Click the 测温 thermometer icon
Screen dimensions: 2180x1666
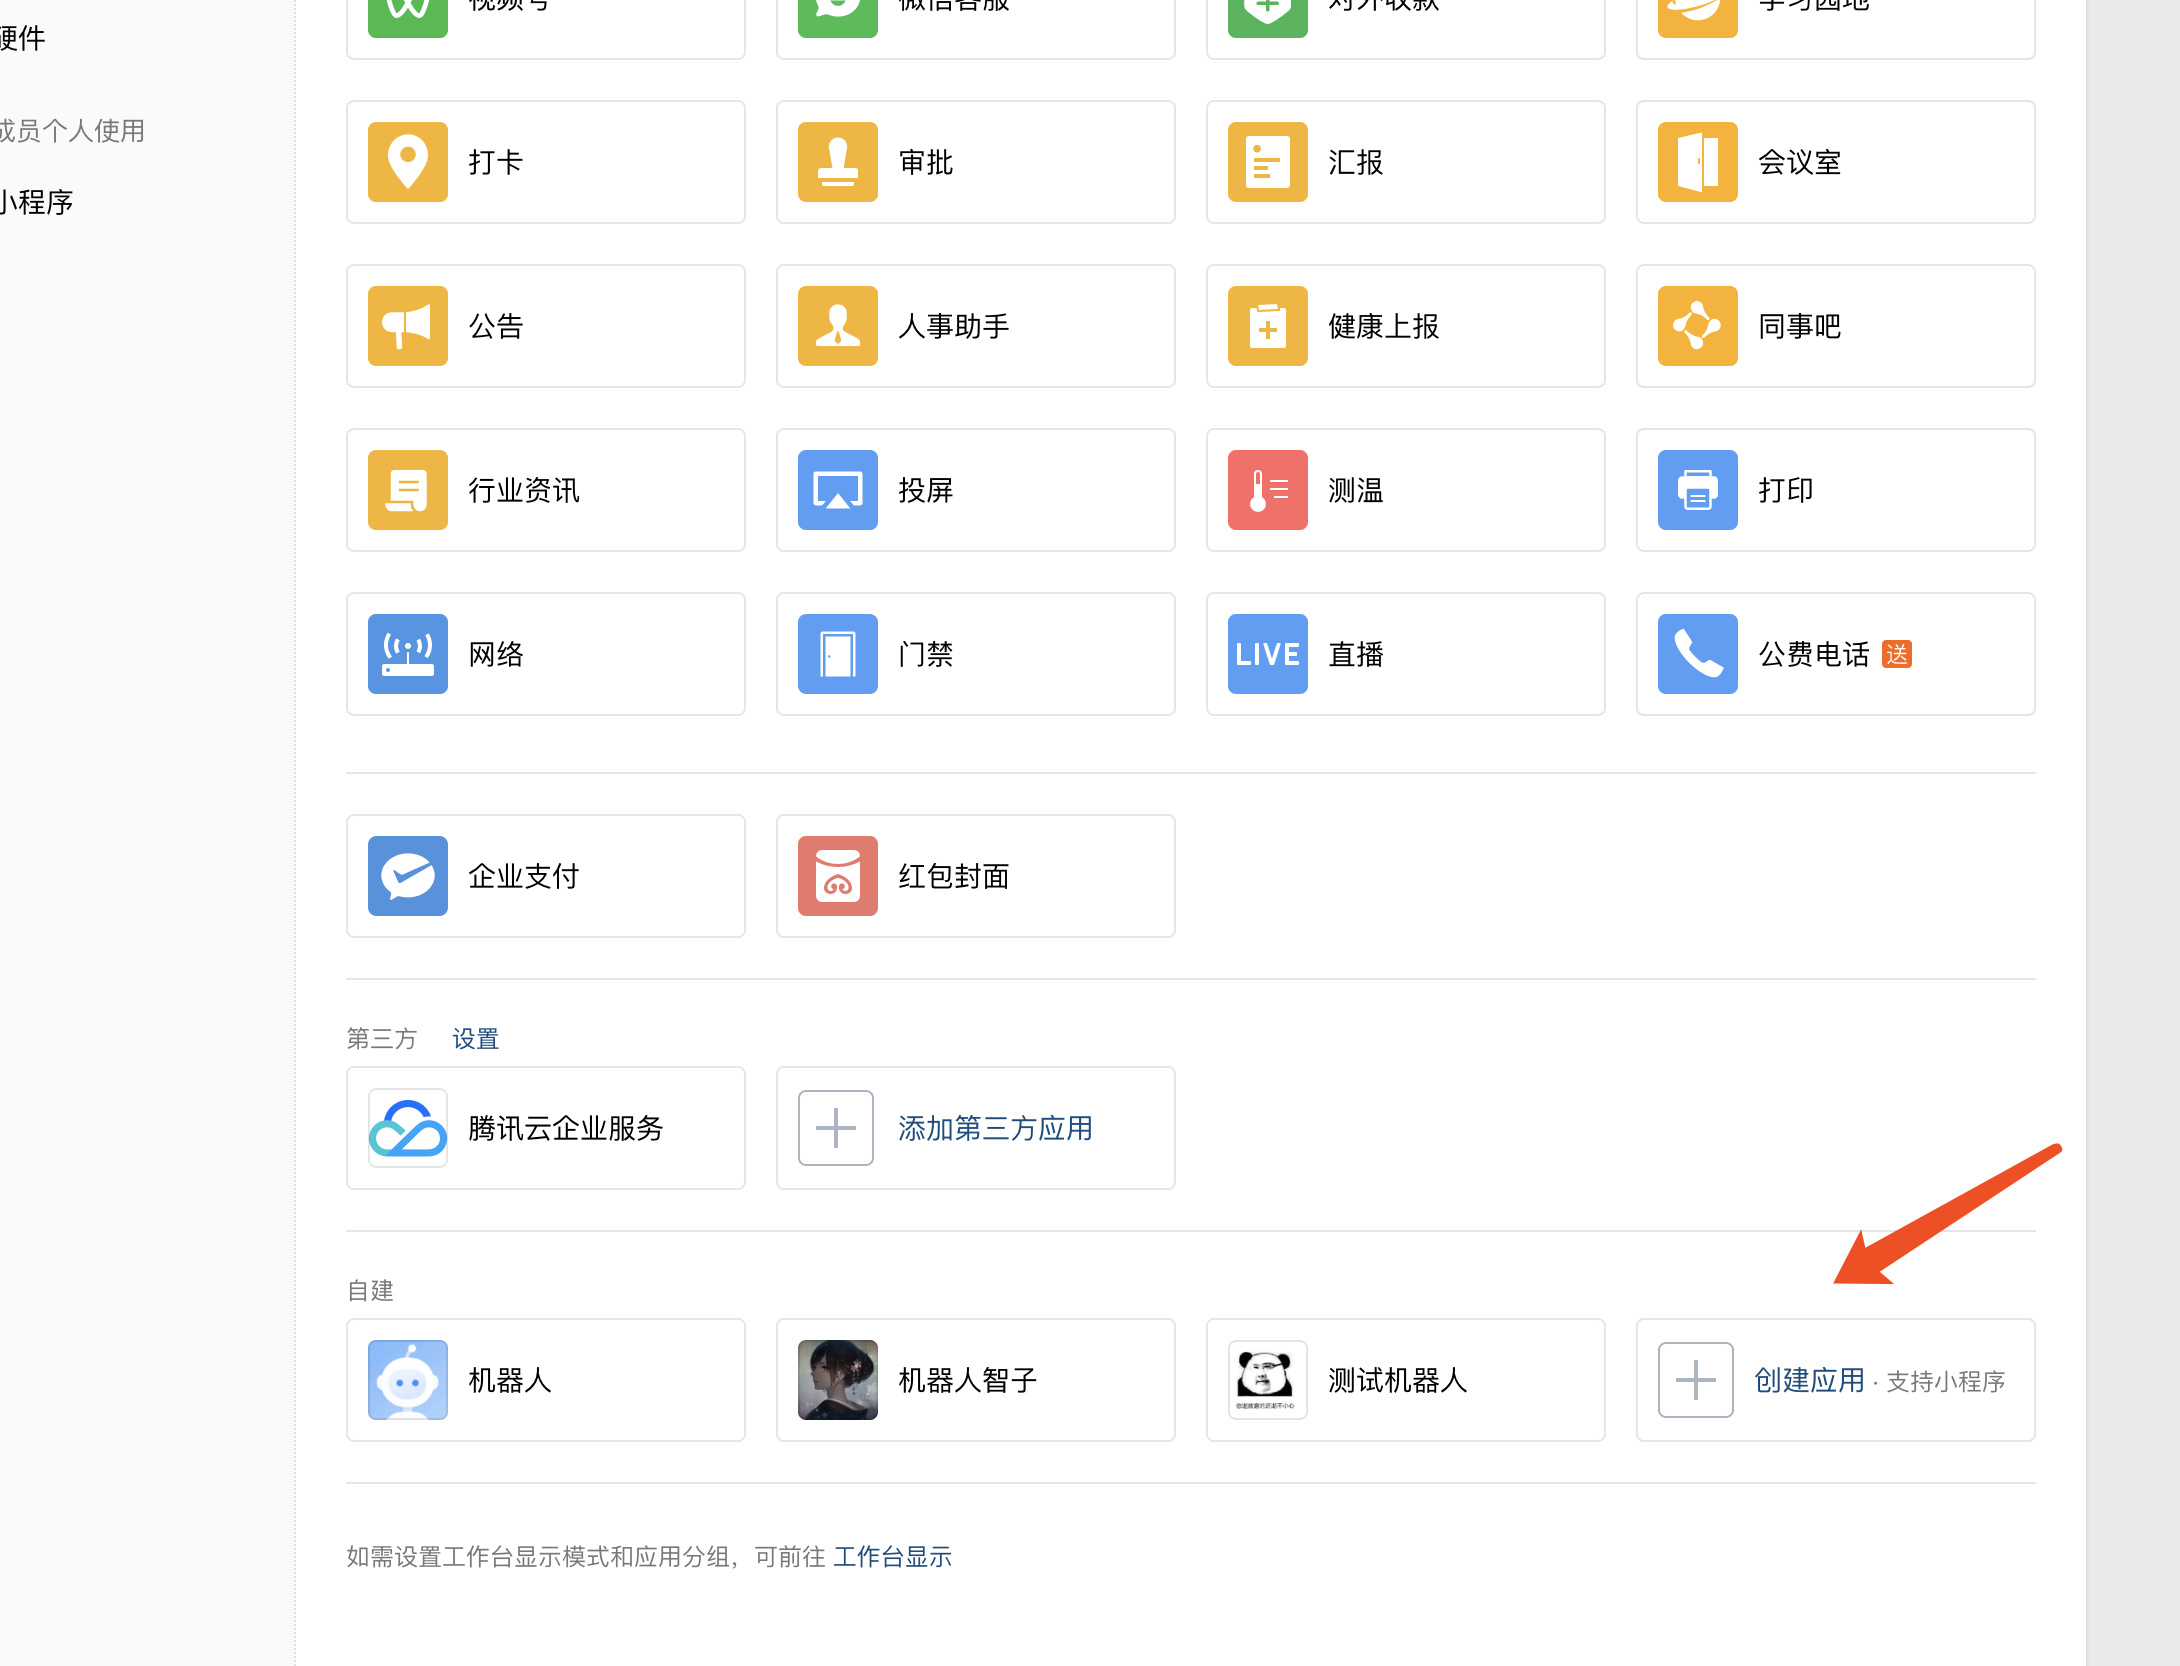[x=1267, y=490]
